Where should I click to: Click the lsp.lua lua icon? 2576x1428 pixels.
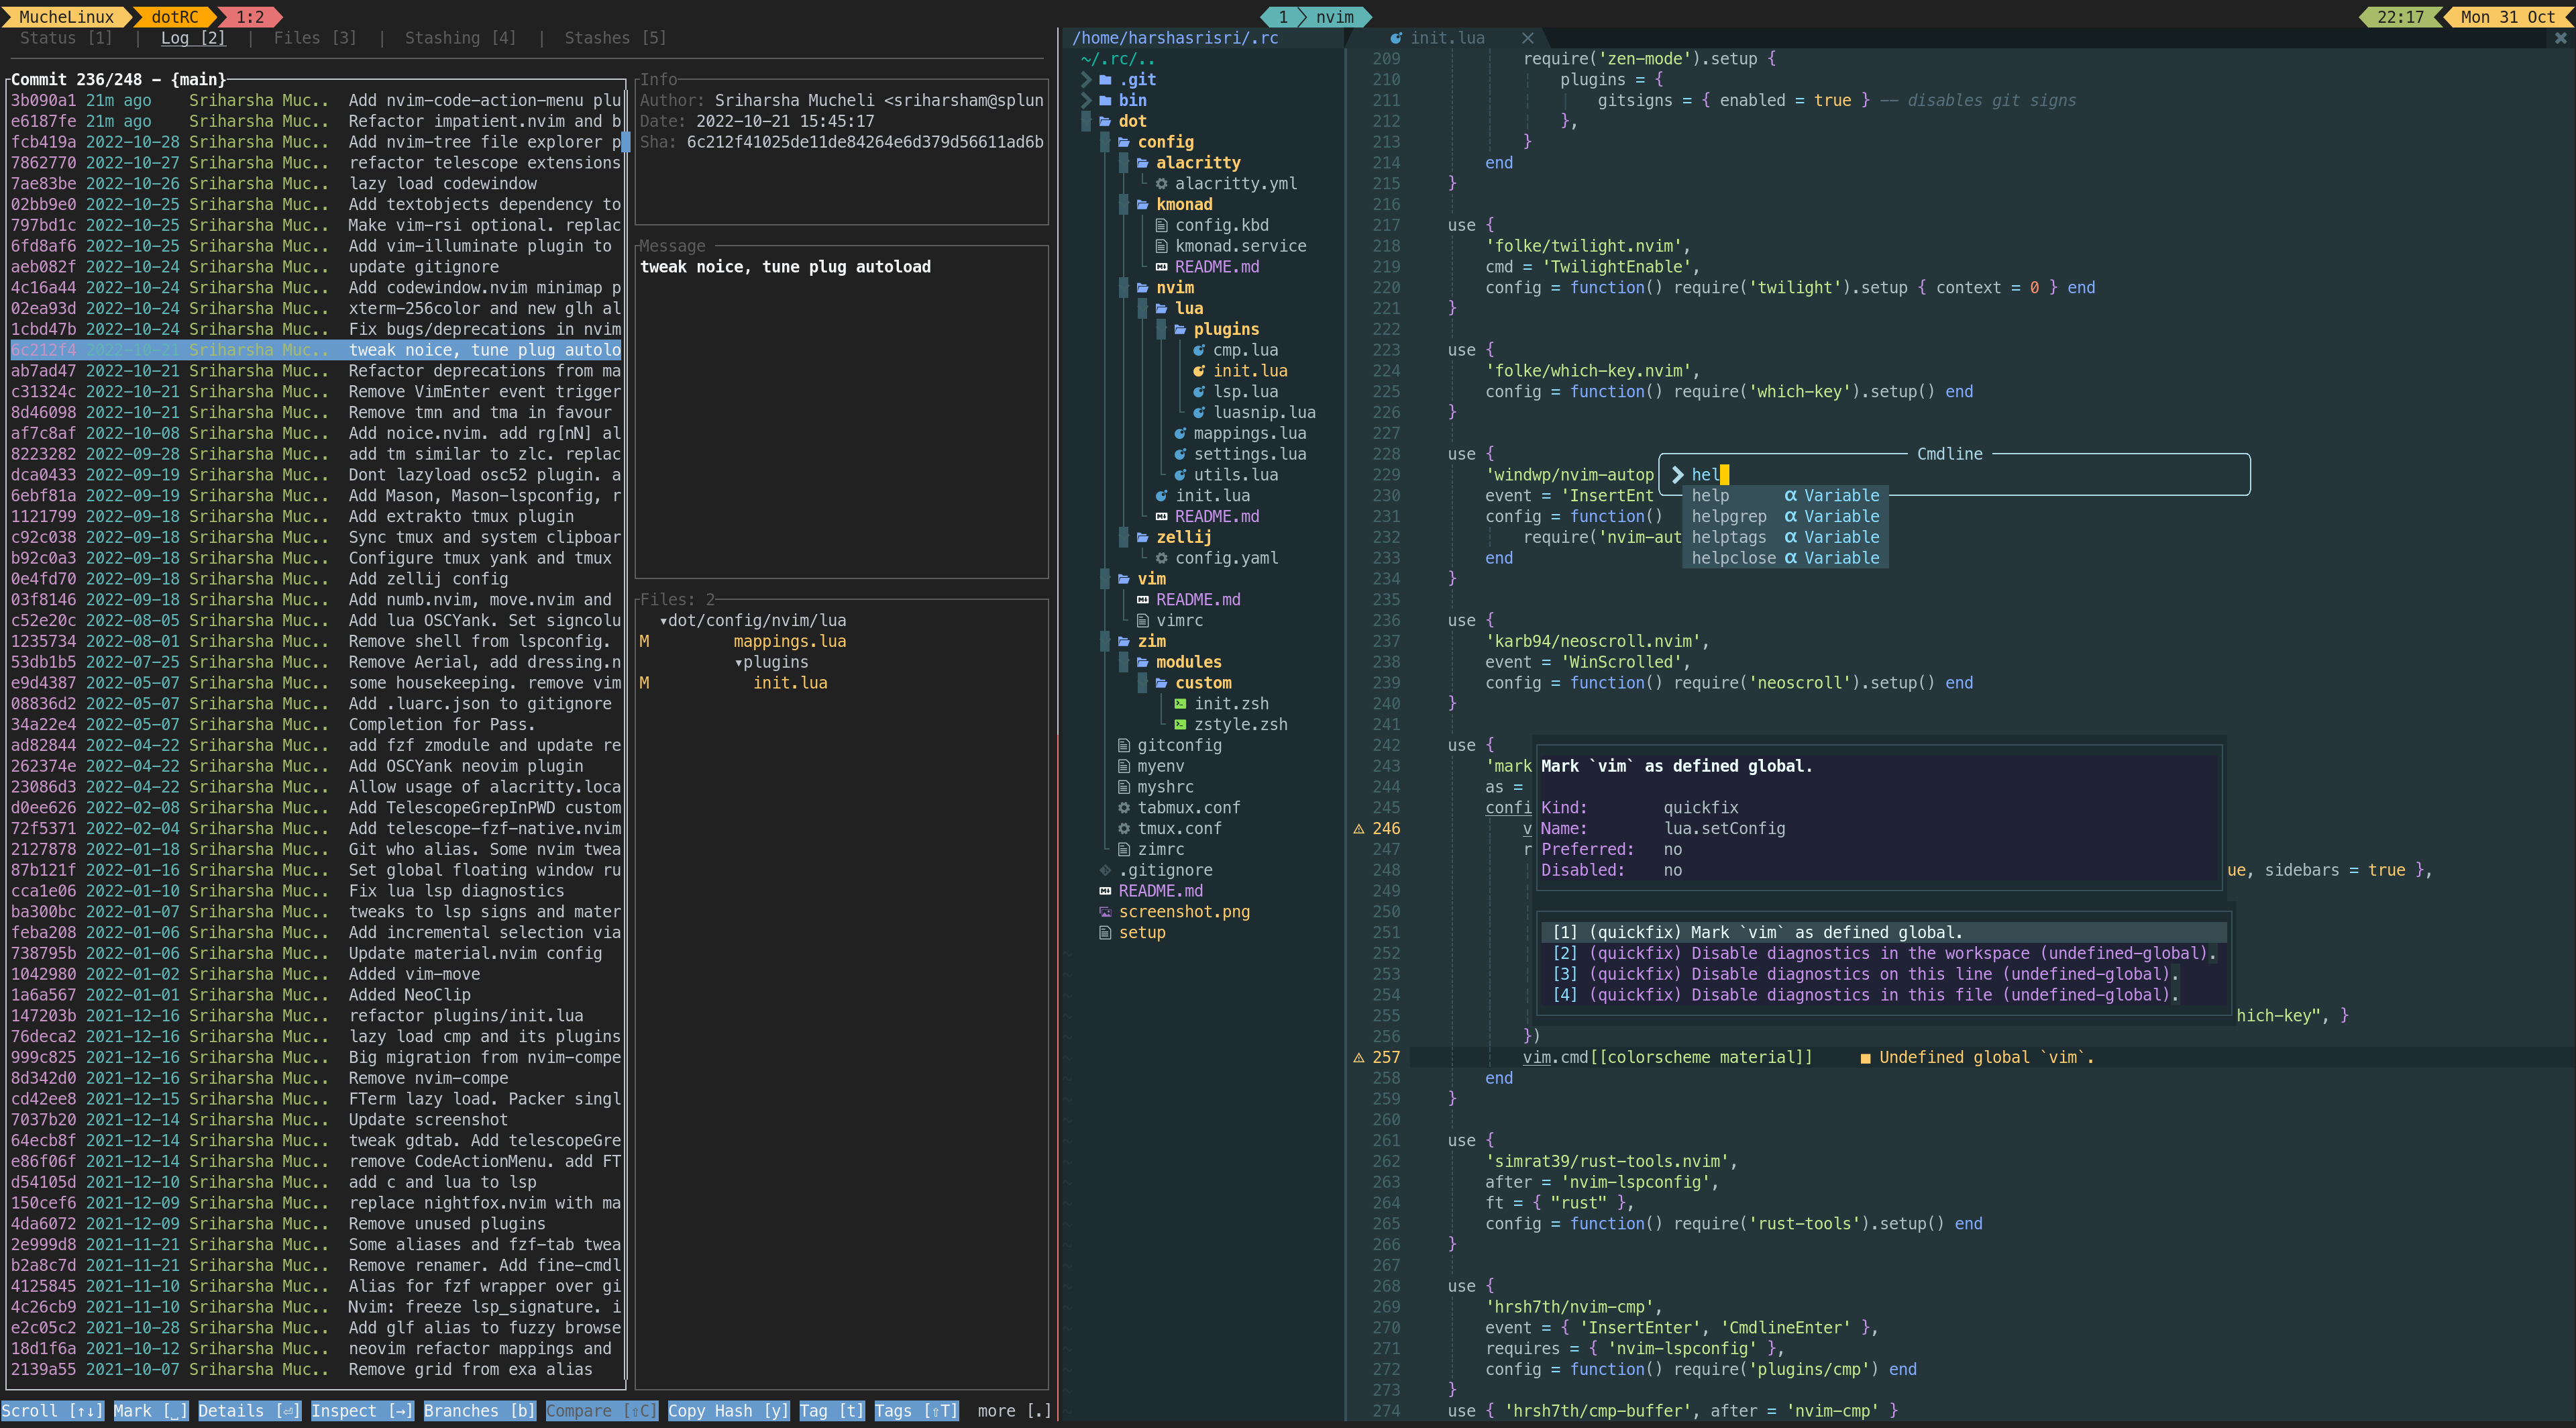[1199, 392]
